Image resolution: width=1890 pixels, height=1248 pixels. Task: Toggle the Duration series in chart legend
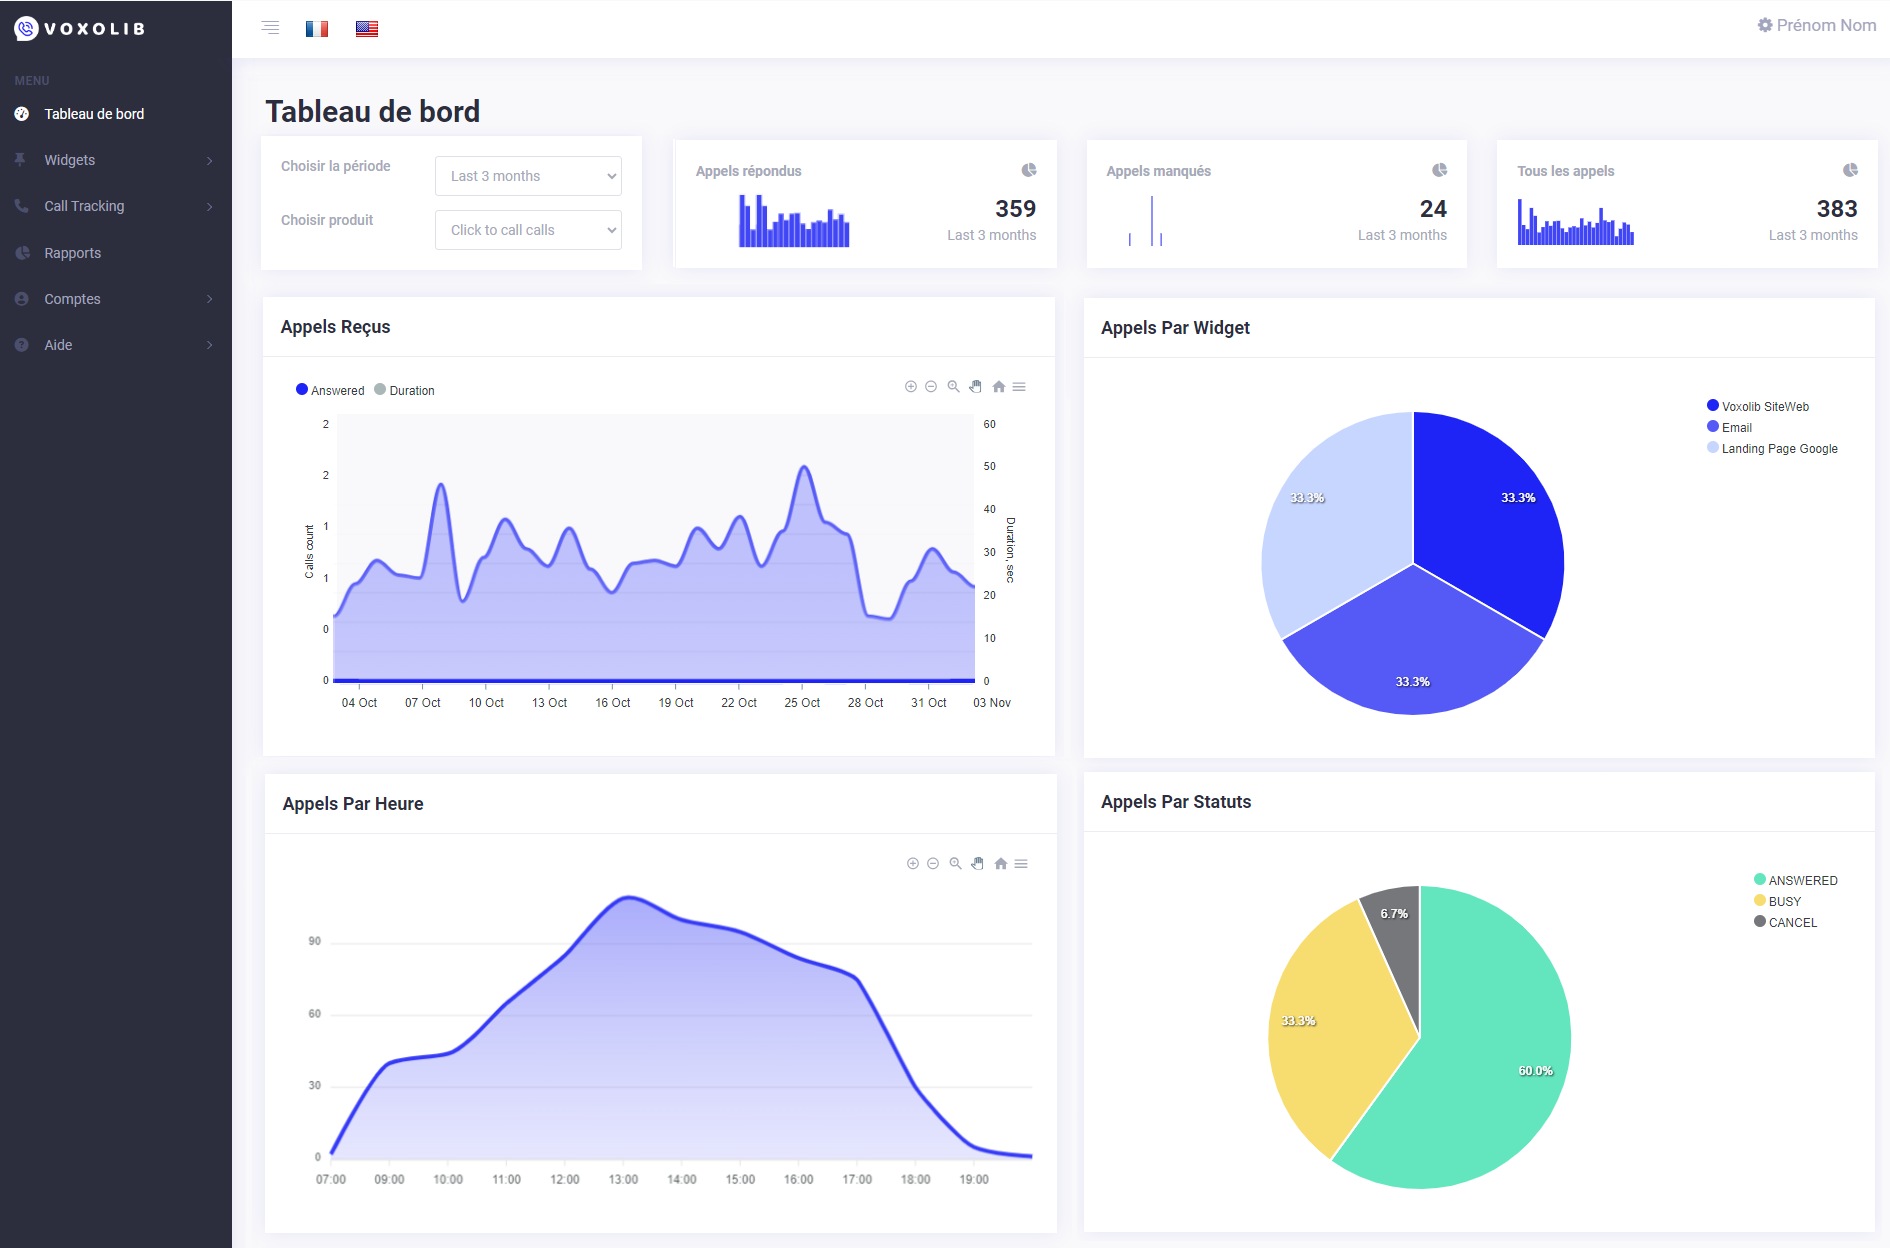[405, 390]
